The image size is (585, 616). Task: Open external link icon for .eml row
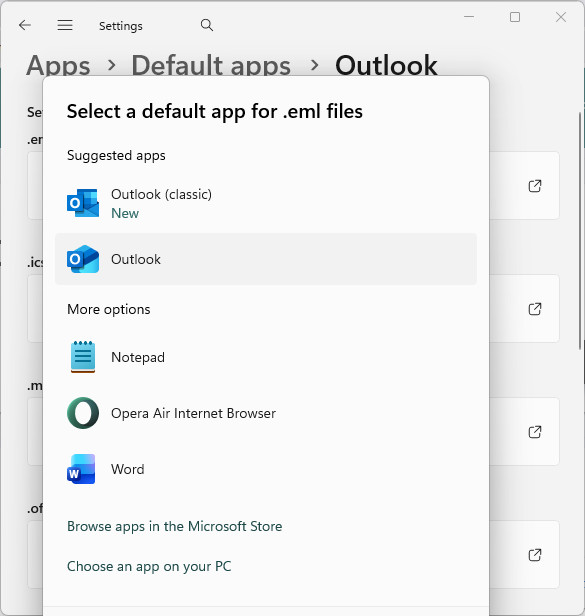[535, 186]
